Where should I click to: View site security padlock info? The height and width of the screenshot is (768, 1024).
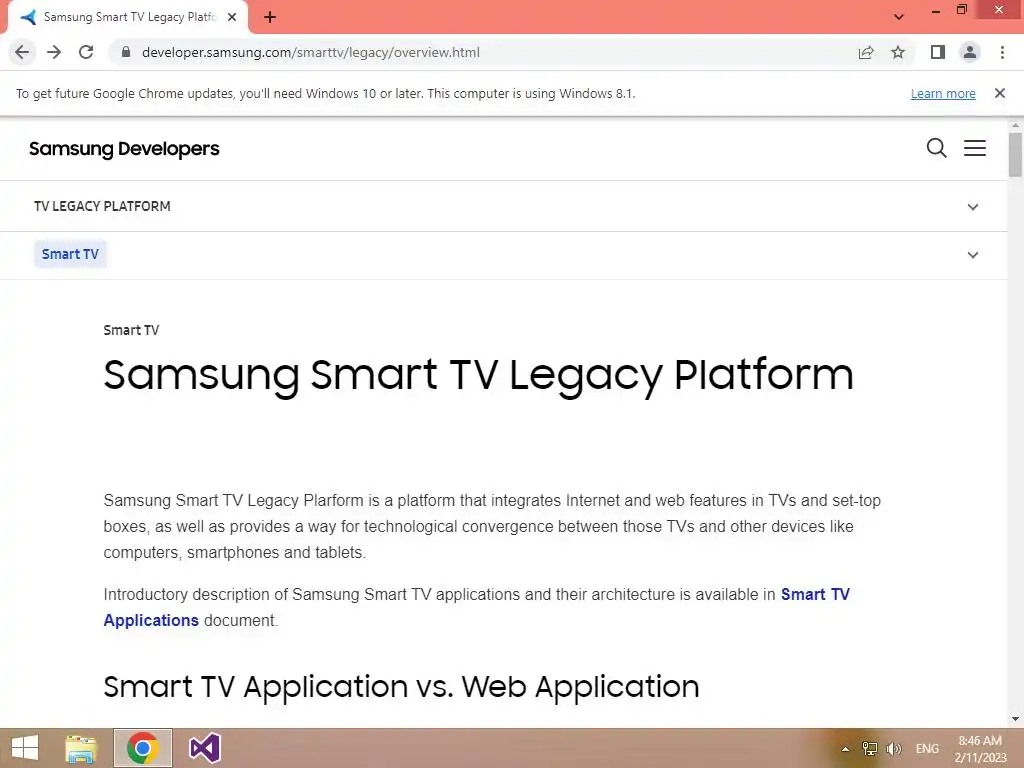click(x=126, y=52)
